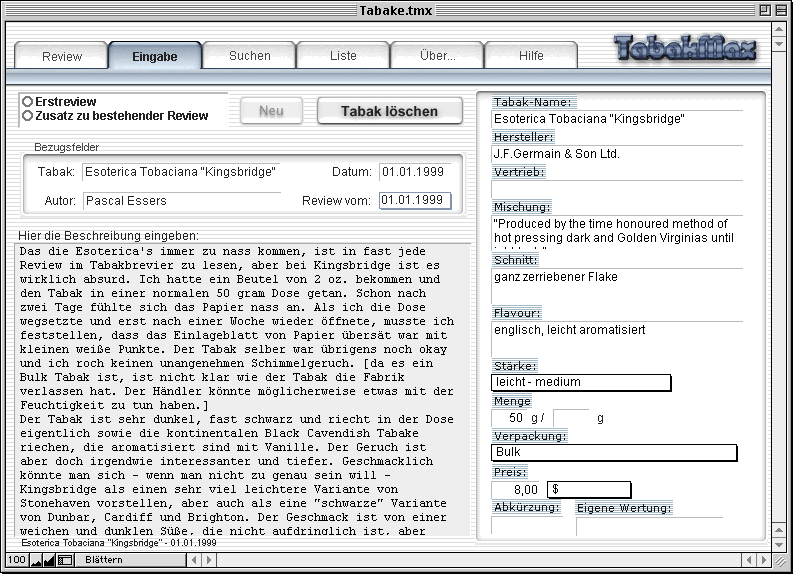Click the Review vom date field
Viewport: 793px width, 574px height.
point(415,200)
